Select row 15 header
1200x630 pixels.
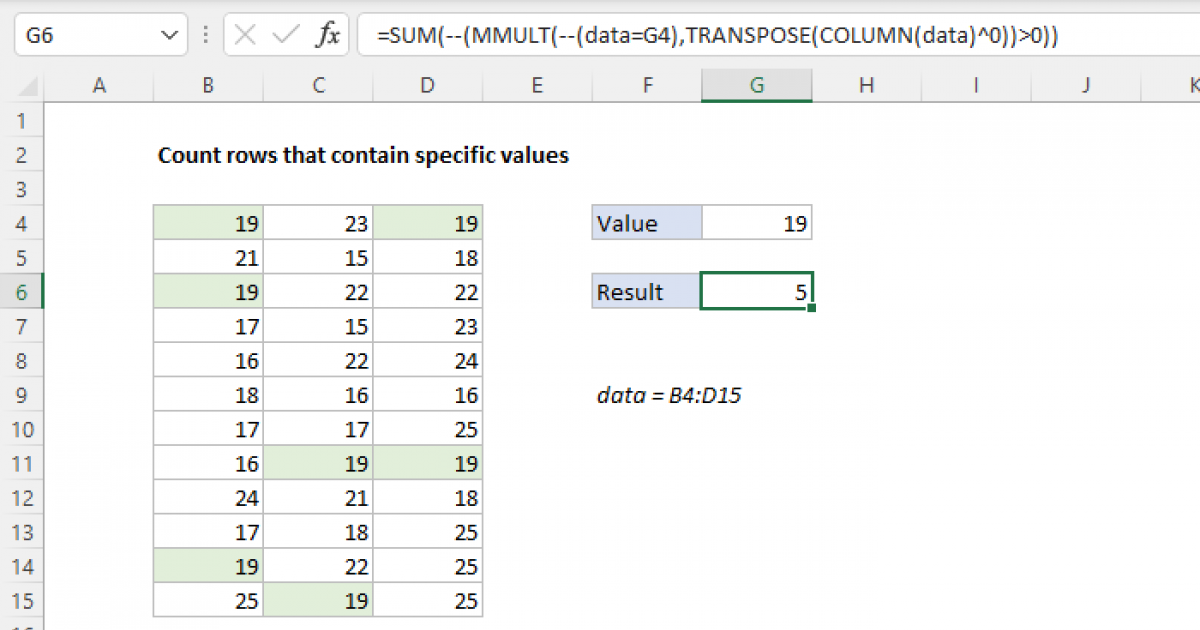tap(22, 601)
